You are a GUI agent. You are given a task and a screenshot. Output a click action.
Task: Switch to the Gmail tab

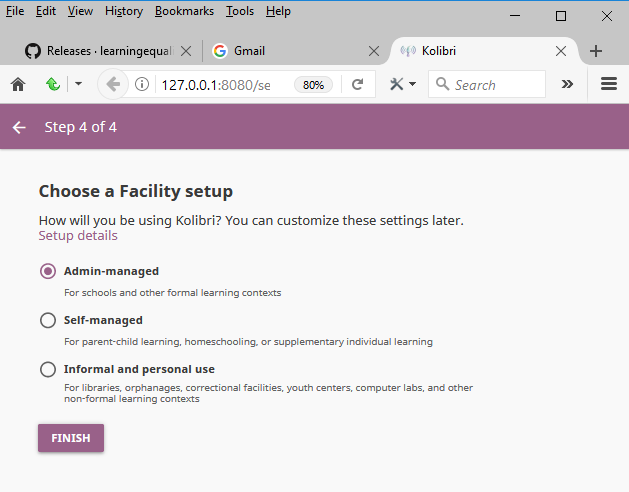(294, 51)
